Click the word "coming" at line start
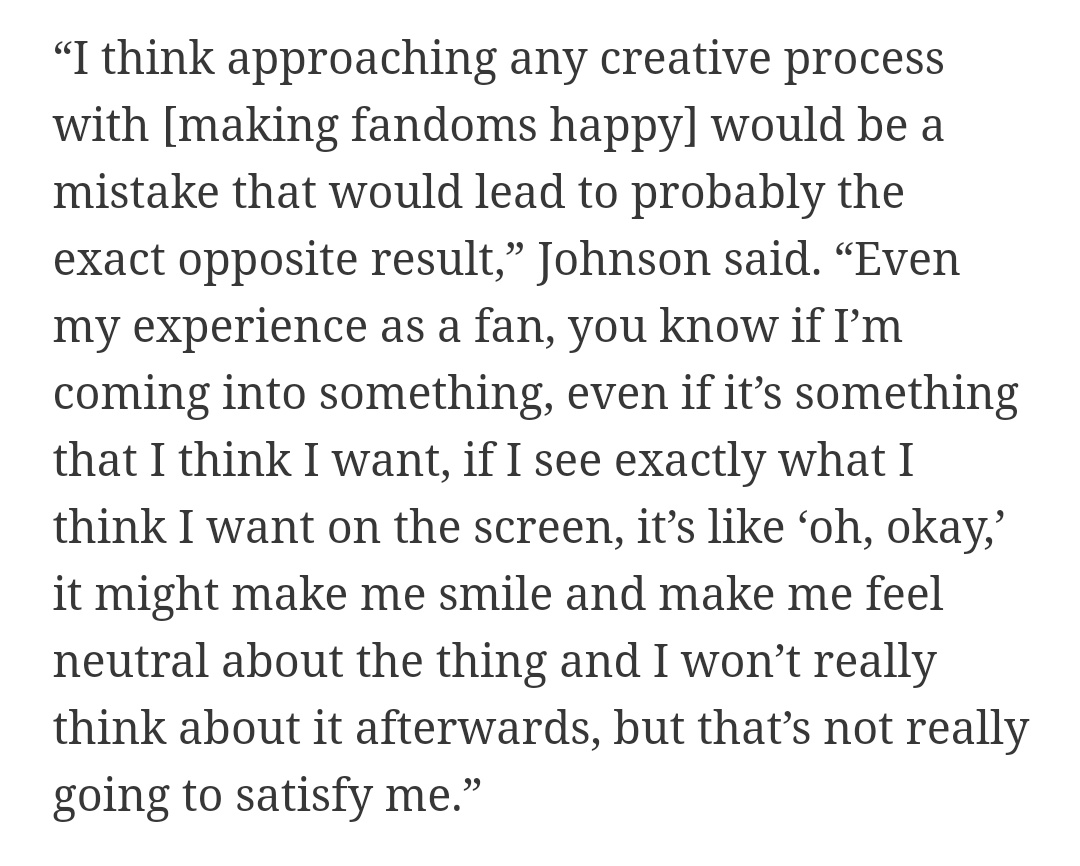 [131, 393]
